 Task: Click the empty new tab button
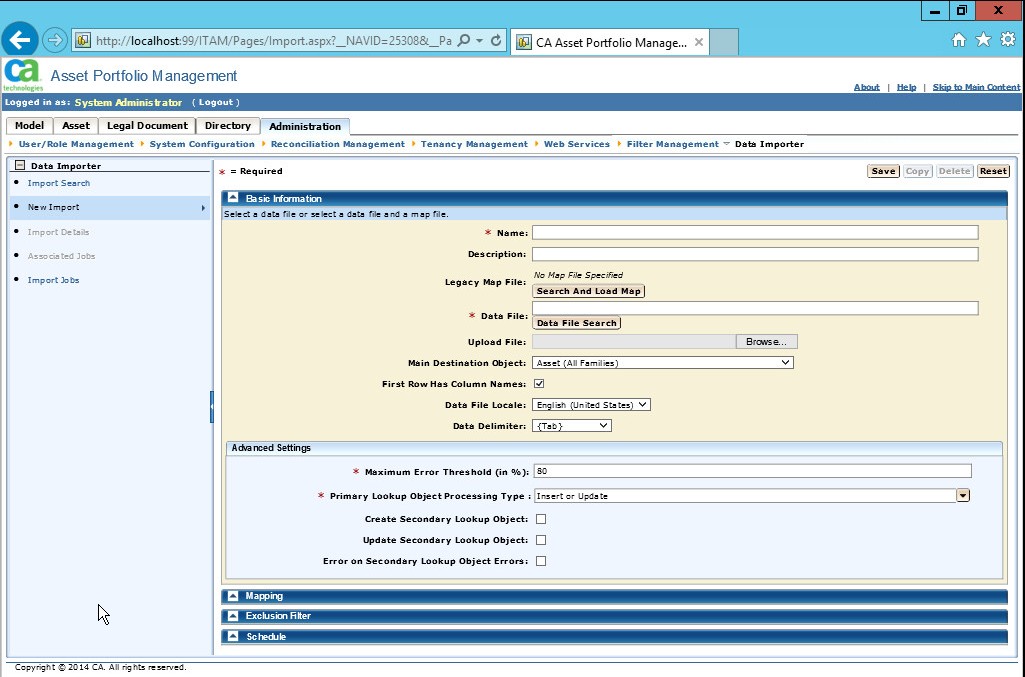[x=724, y=42]
